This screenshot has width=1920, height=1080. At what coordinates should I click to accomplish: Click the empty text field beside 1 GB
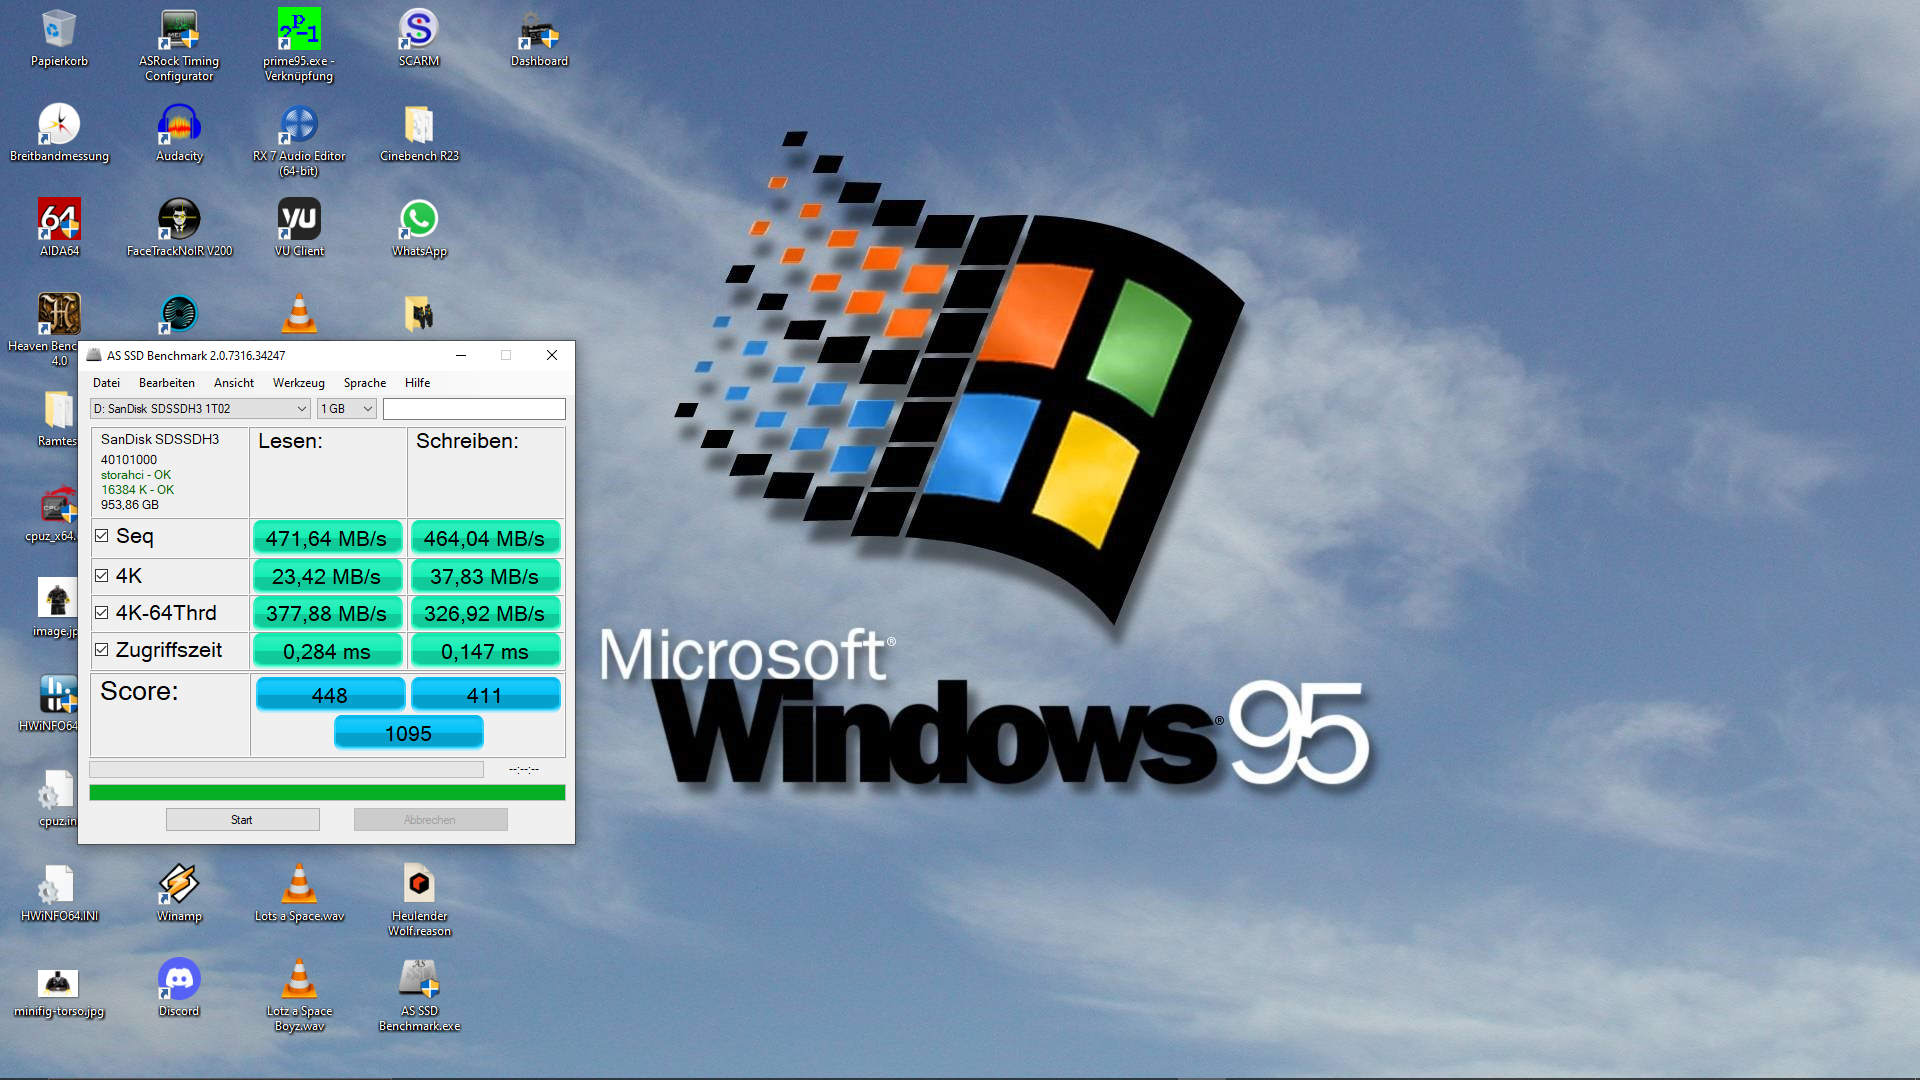[x=474, y=409]
